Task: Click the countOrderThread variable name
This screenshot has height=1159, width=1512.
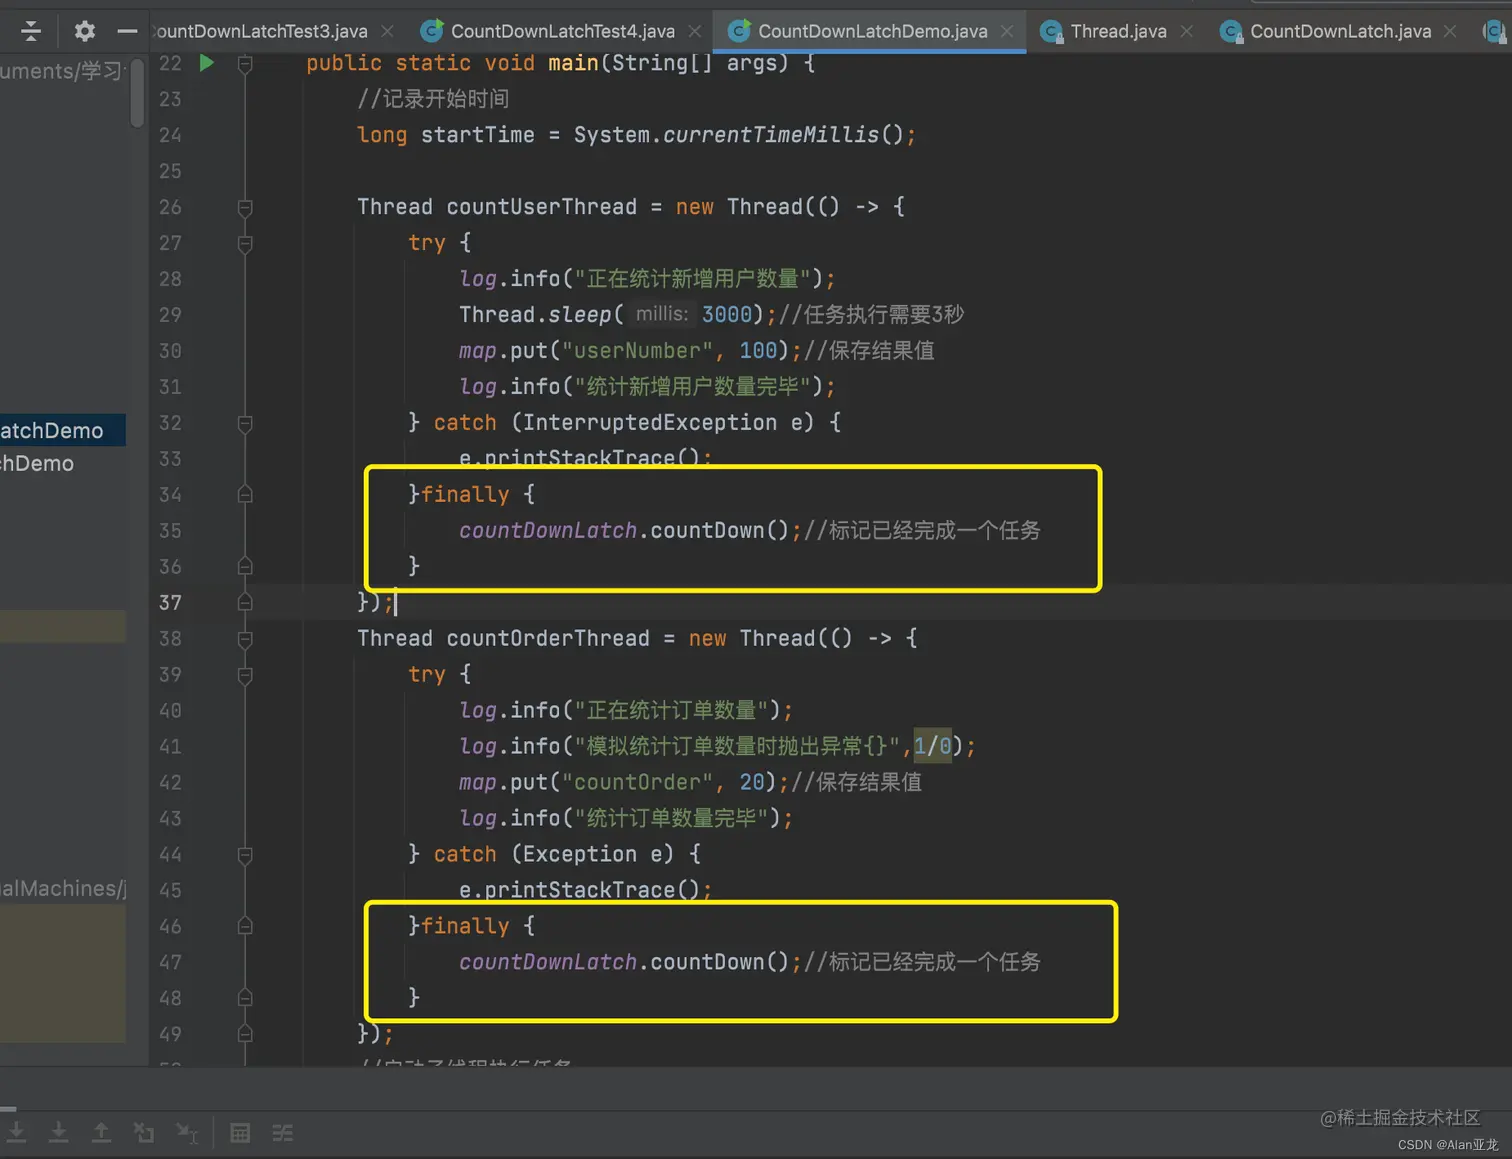Action: tap(548, 639)
